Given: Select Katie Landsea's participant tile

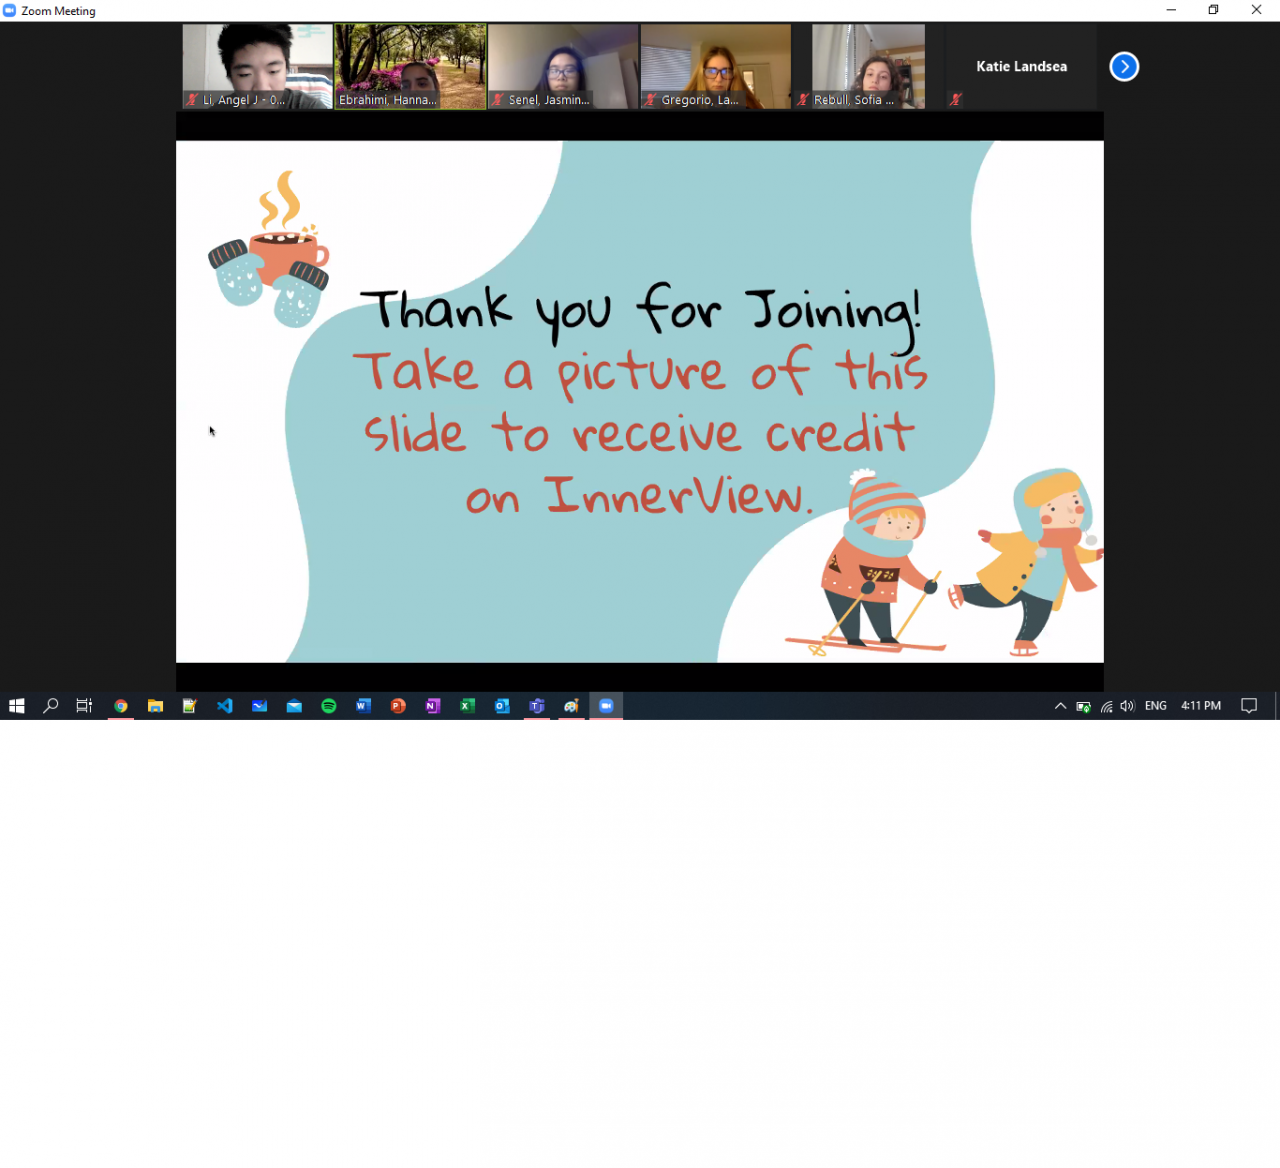Looking at the screenshot, I should [1022, 67].
